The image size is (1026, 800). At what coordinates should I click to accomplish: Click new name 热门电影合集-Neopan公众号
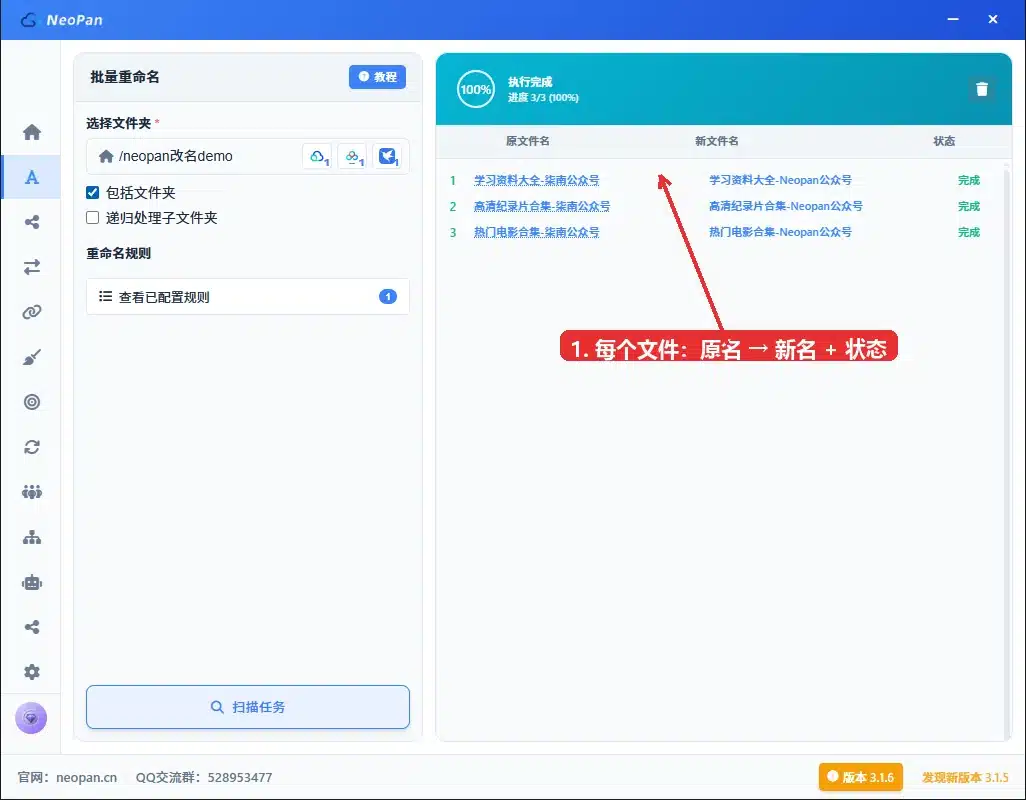[781, 232]
